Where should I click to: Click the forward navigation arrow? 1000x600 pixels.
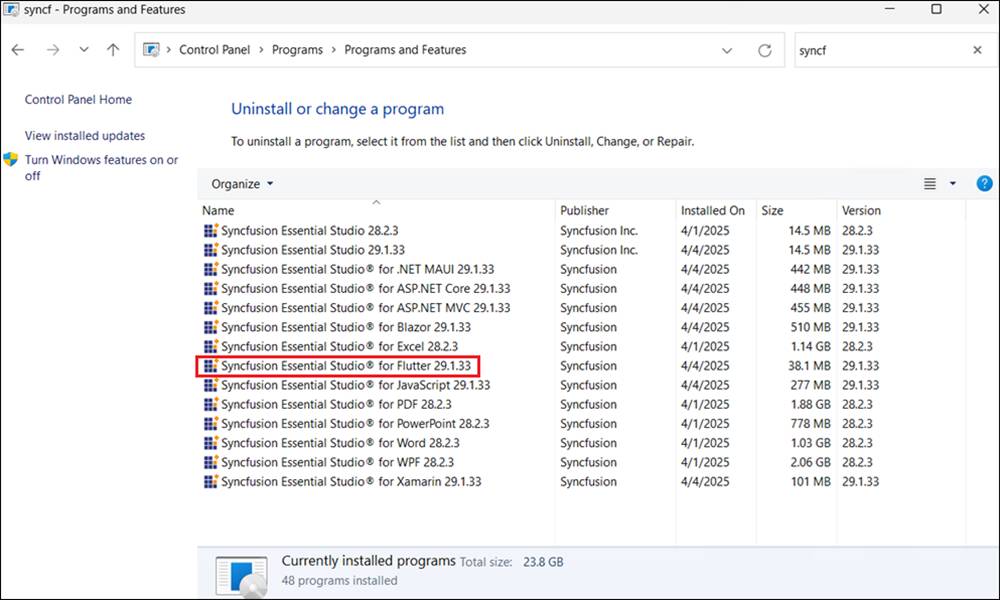(x=53, y=50)
